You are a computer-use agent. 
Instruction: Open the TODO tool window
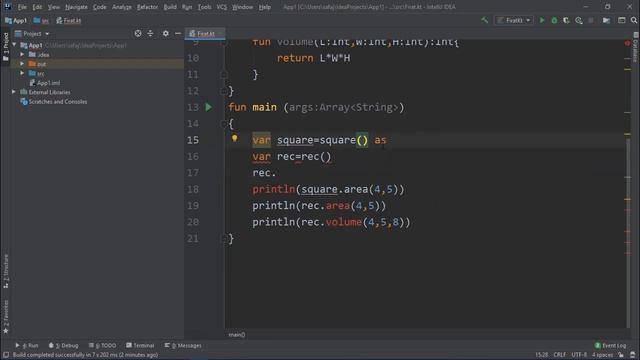tap(102, 345)
